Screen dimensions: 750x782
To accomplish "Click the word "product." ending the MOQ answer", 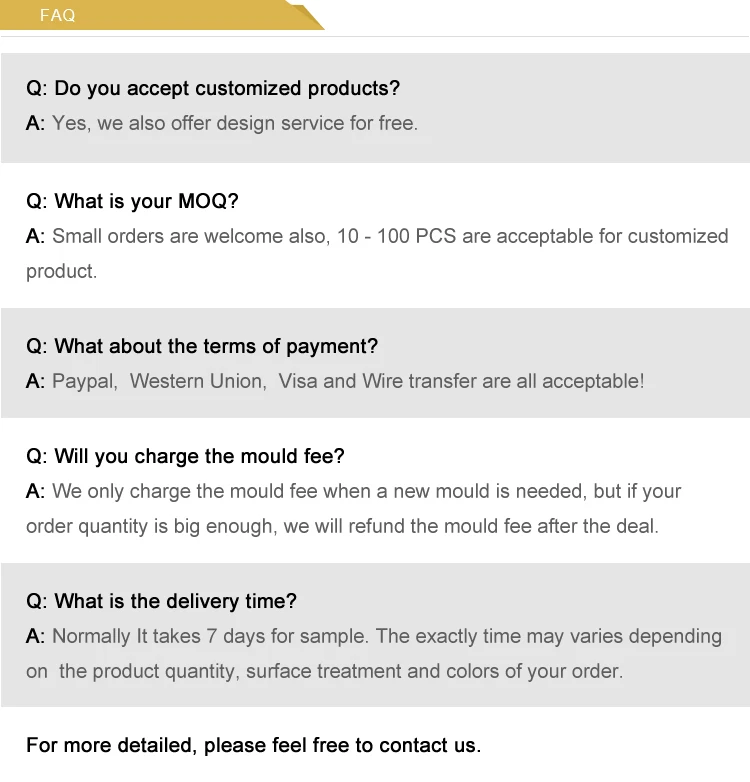I will [x=61, y=271].
